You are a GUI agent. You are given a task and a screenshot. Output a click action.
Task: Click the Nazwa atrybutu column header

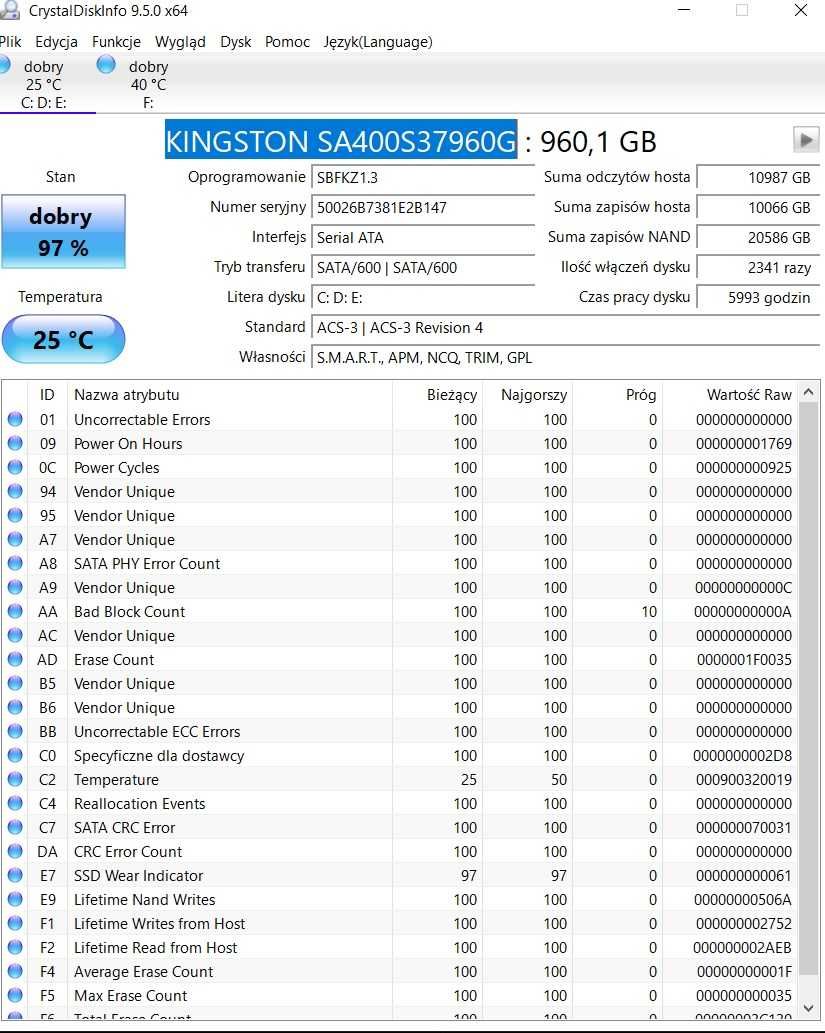point(229,394)
